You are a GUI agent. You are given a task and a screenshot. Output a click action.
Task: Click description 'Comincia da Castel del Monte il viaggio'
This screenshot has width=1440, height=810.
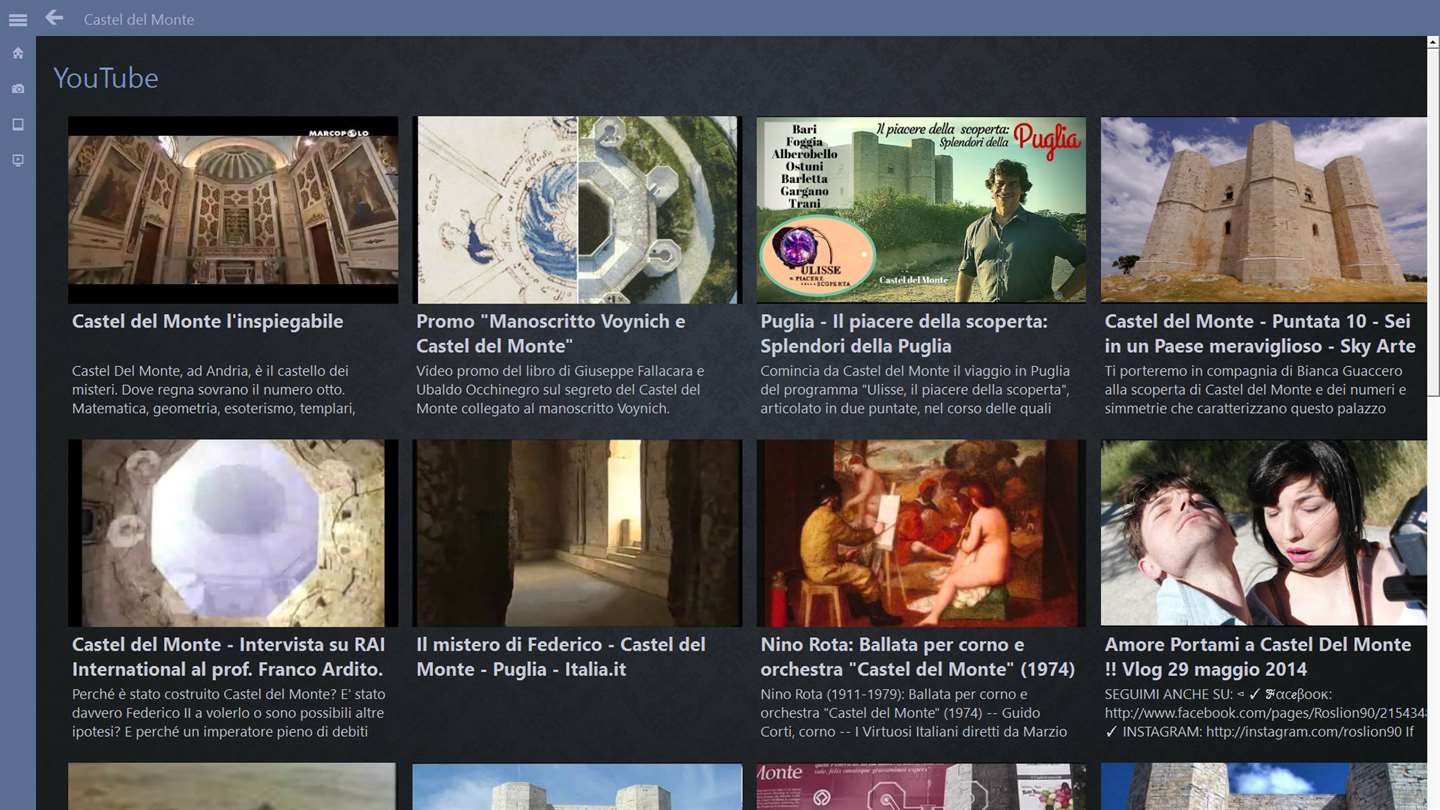tap(915, 389)
